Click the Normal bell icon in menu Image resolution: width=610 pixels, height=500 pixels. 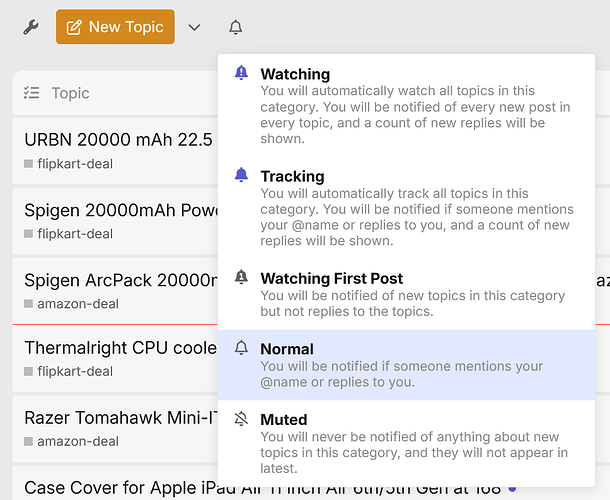tap(241, 348)
